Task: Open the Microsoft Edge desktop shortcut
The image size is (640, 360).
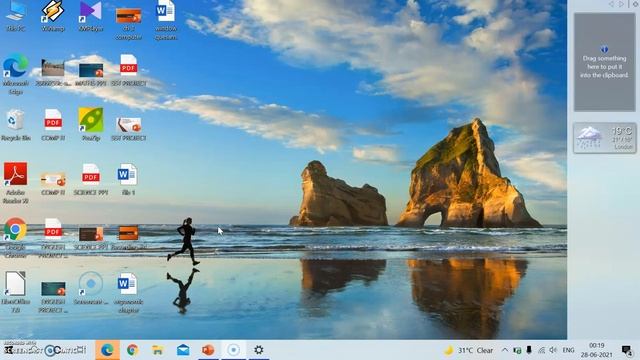Action: click(16, 73)
